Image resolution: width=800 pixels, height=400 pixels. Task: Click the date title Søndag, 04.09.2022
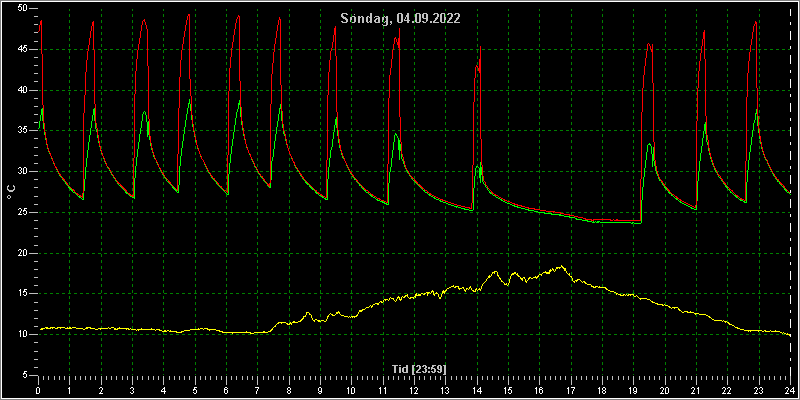[400, 19]
